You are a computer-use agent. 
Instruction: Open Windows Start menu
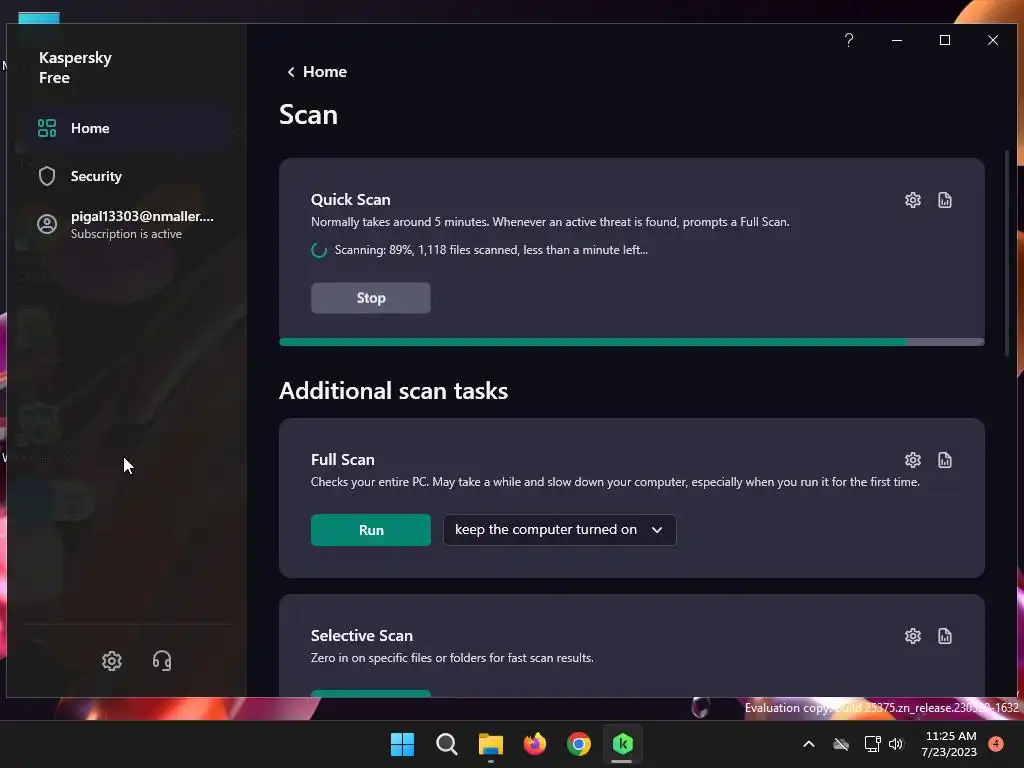click(402, 744)
